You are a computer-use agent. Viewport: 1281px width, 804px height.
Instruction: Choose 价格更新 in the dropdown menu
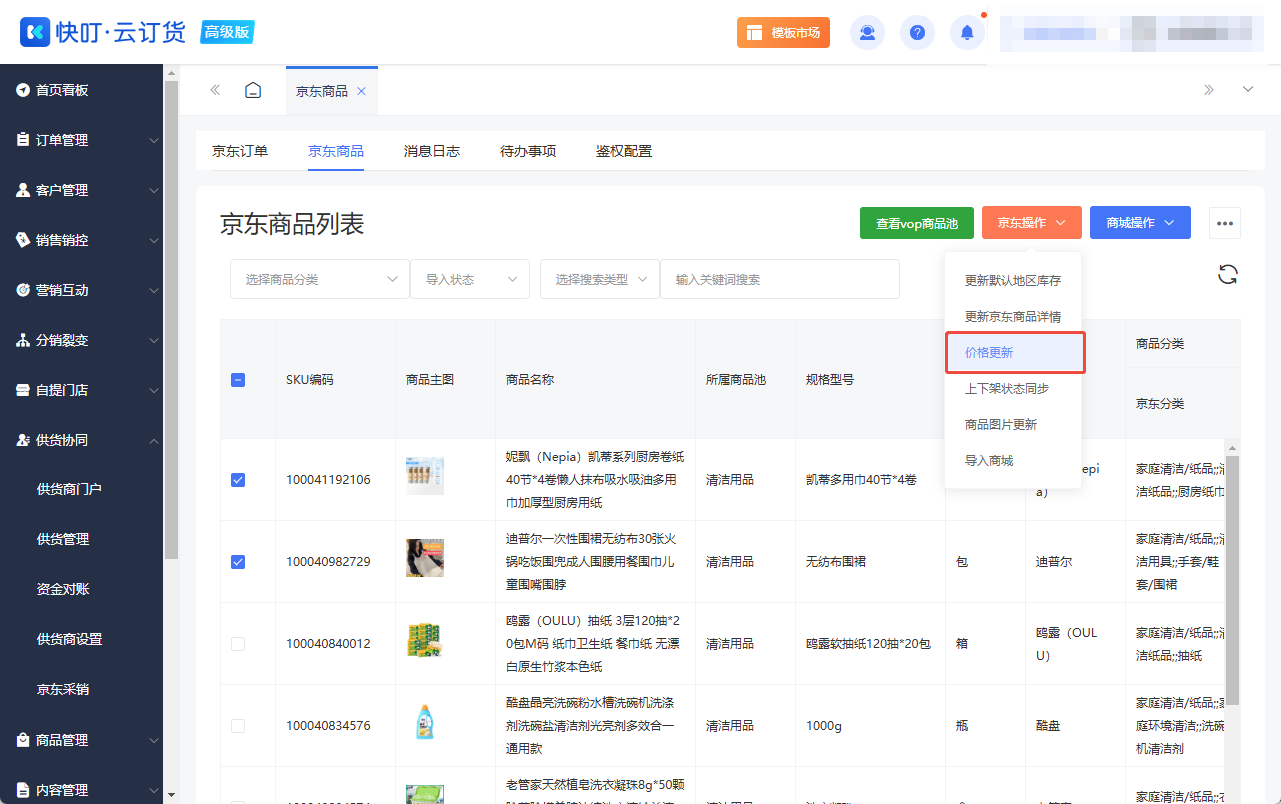1015,353
